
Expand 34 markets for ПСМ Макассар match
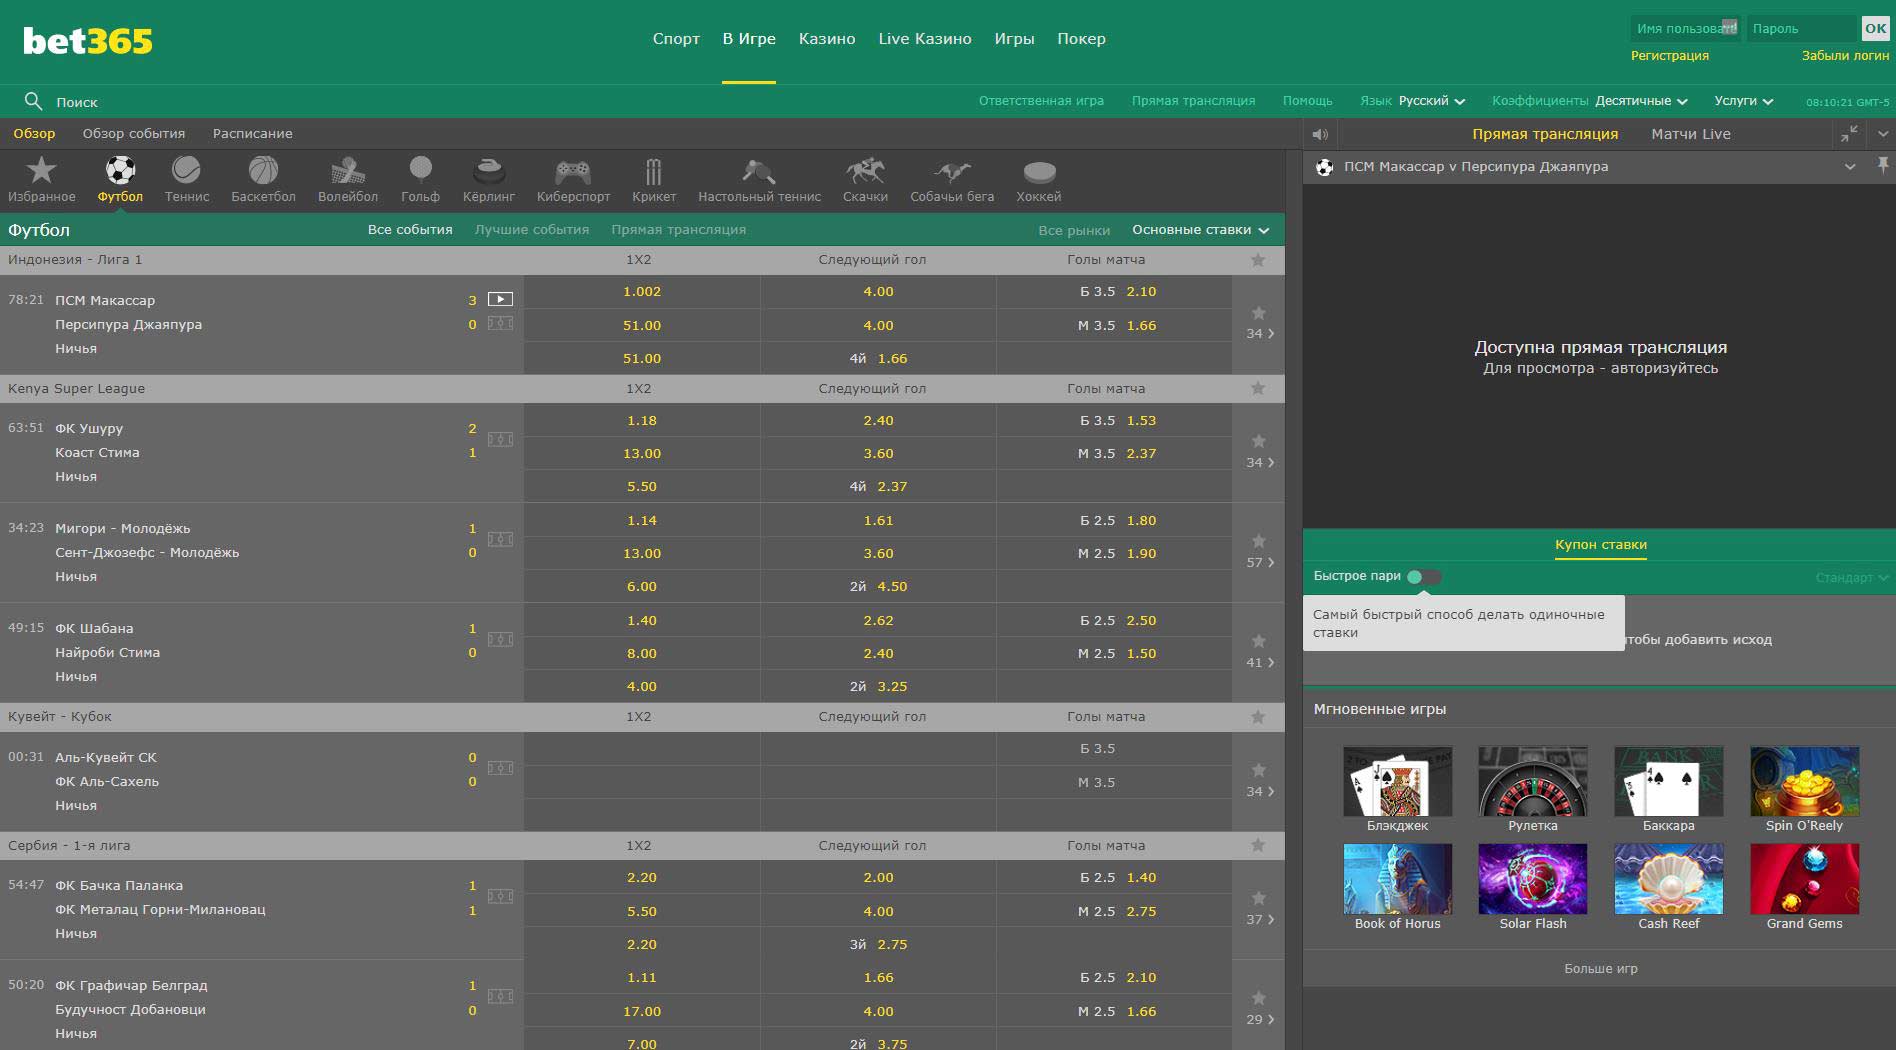coord(1260,334)
